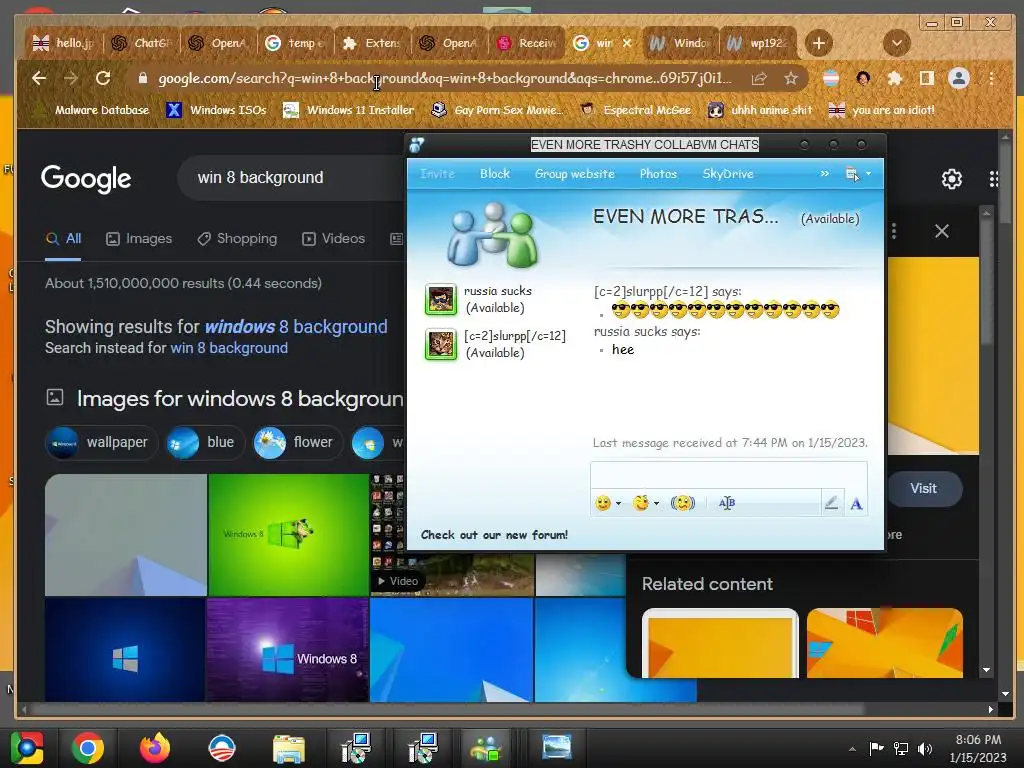This screenshot has width=1024, height=768.
Task: Open File Explorer from taskbar
Action: 289,748
